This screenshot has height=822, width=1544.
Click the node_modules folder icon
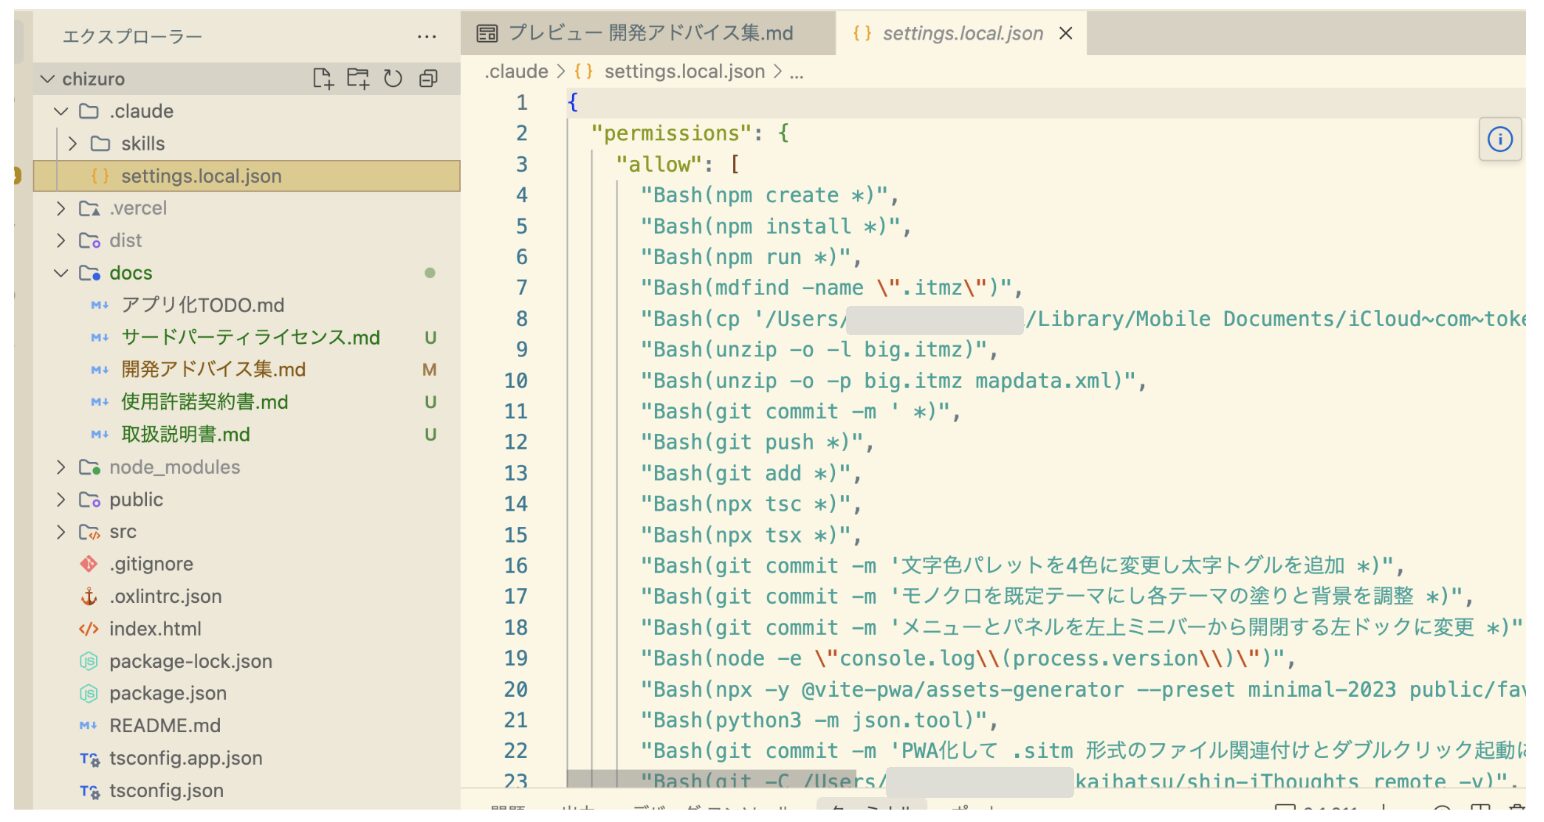click(x=89, y=467)
